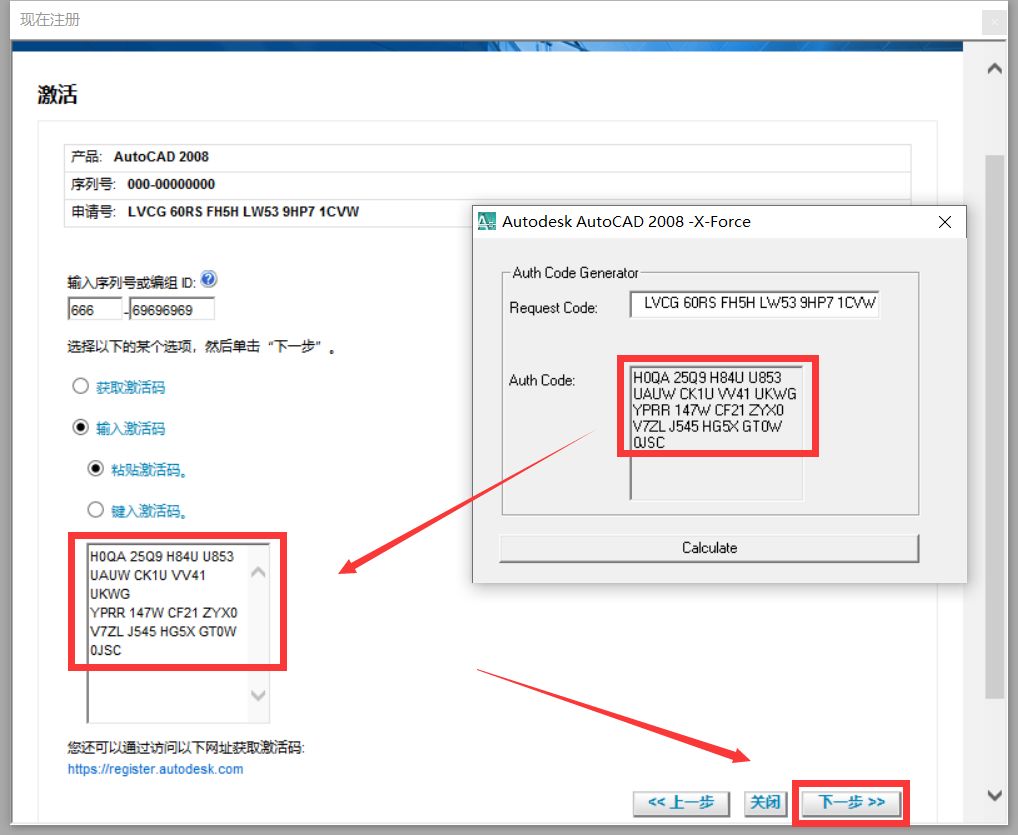Screen dimensions: 1018x835
Task: Click the serial number value 000-00000000
Action: click(171, 184)
